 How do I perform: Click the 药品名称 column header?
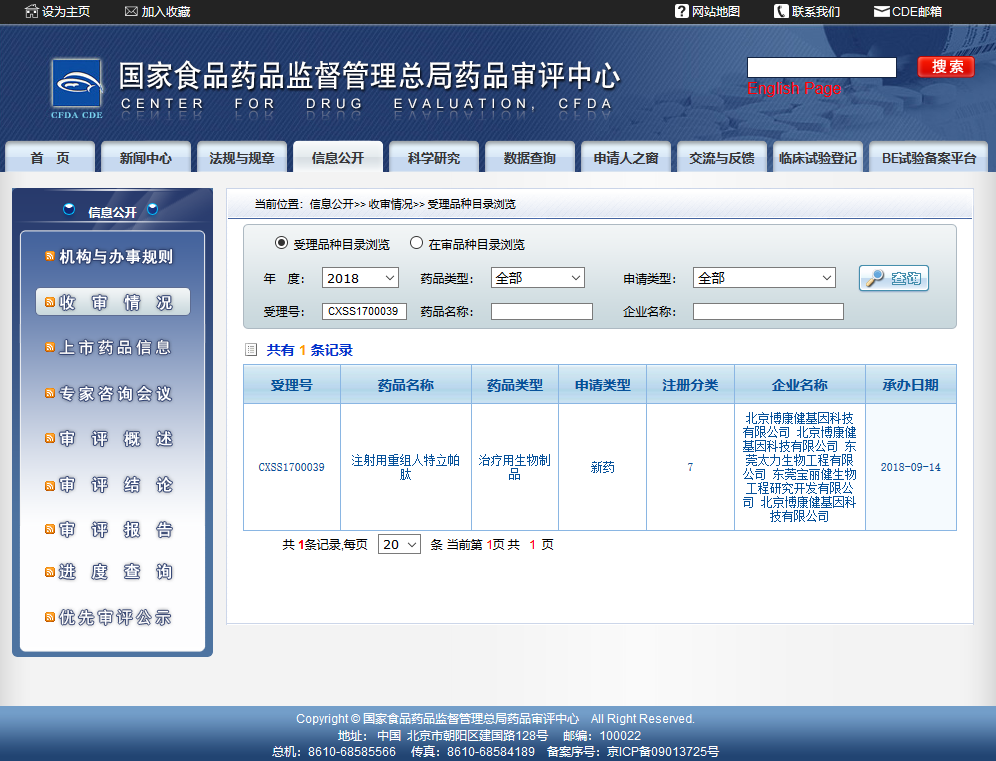[x=406, y=385]
